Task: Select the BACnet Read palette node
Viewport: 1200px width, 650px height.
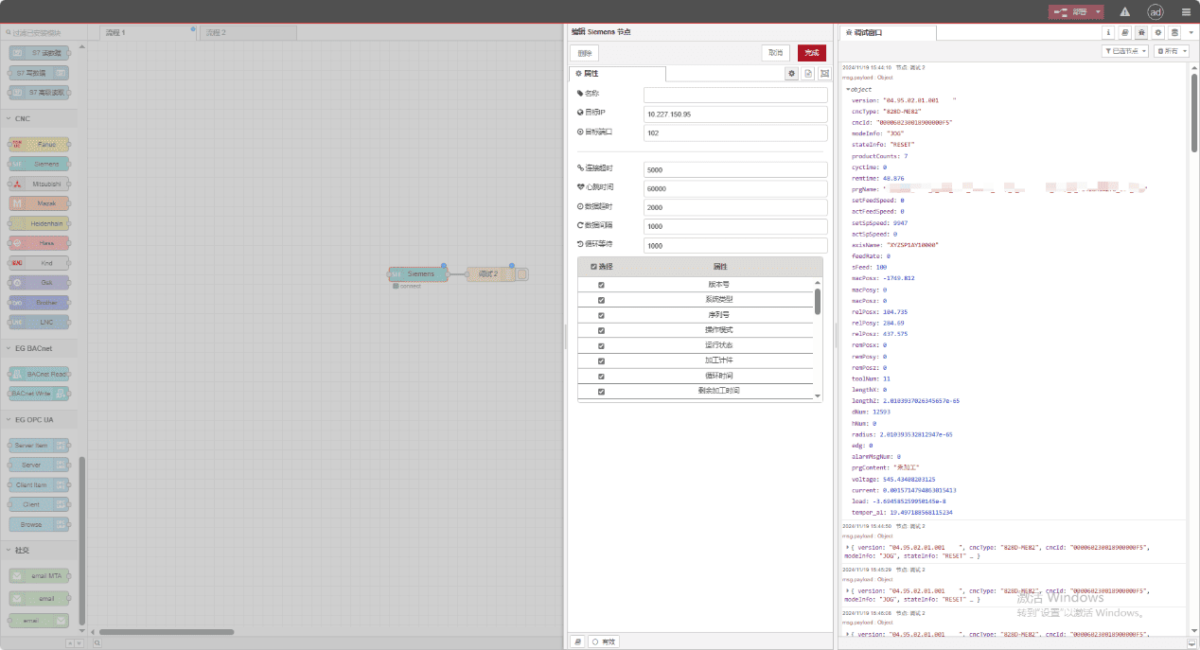Action: [39, 373]
